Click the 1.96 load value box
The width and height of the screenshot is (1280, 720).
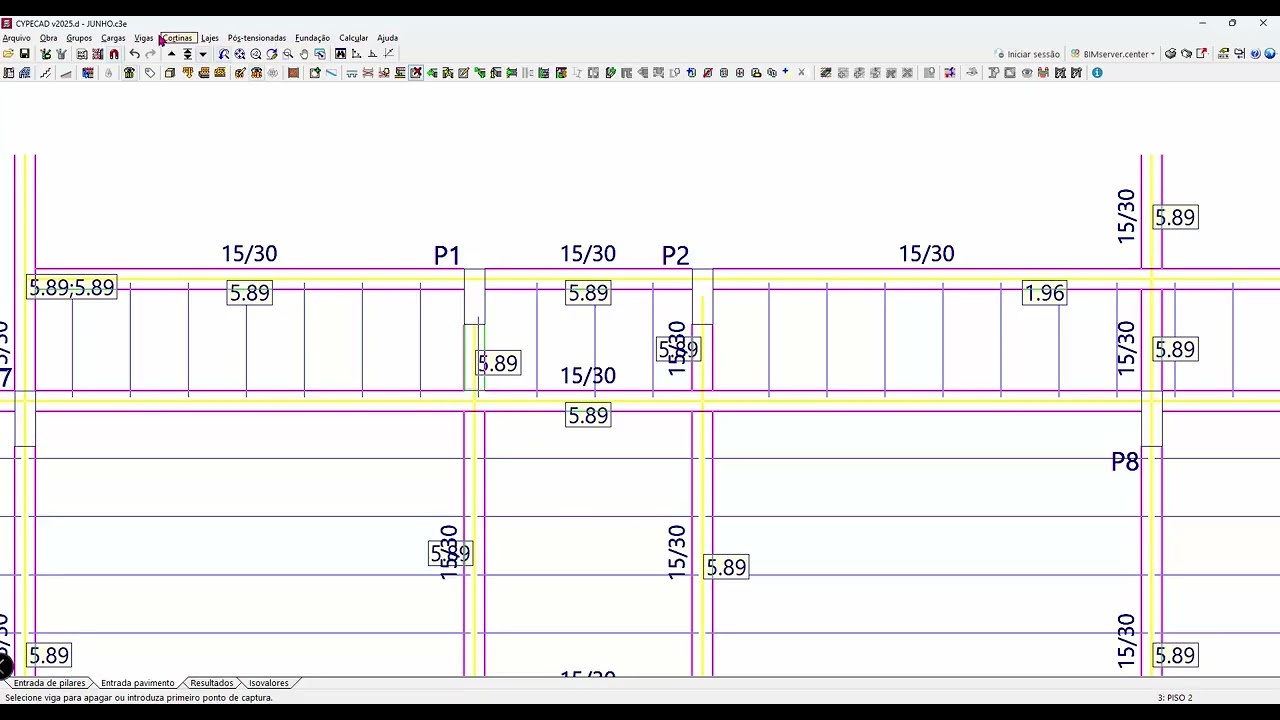[1045, 293]
